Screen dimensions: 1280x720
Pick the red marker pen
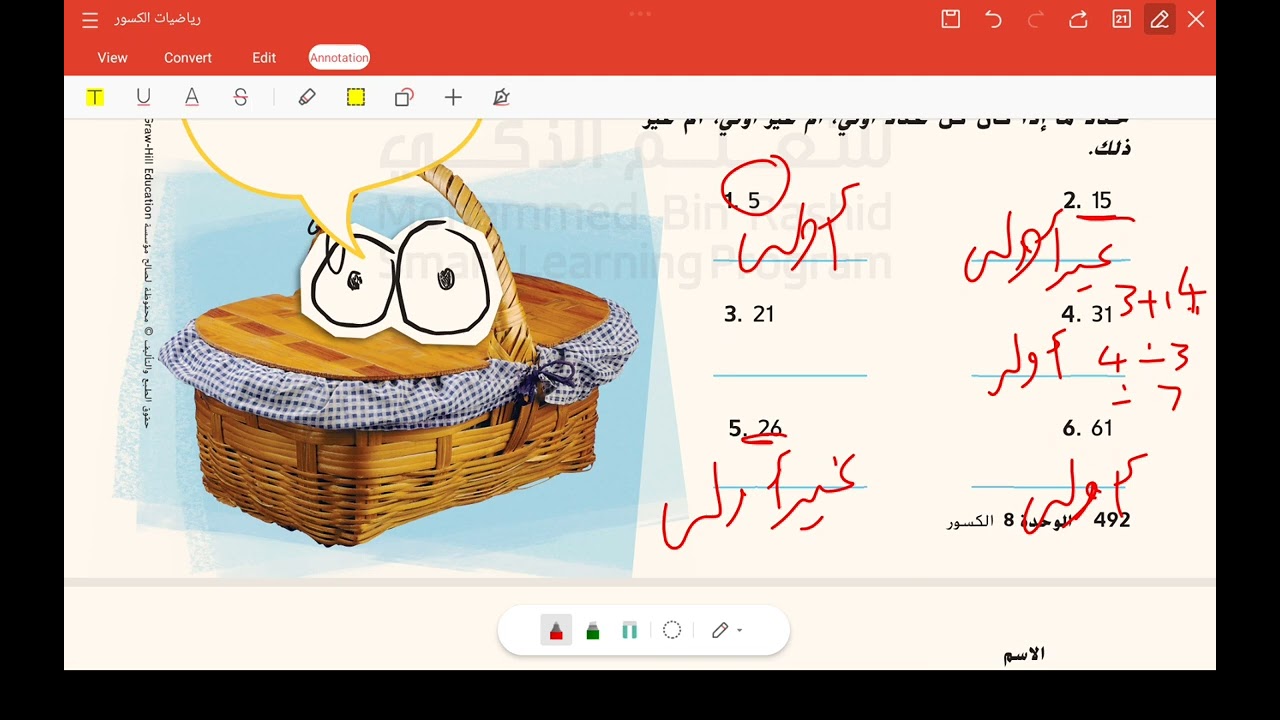click(x=556, y=630)
